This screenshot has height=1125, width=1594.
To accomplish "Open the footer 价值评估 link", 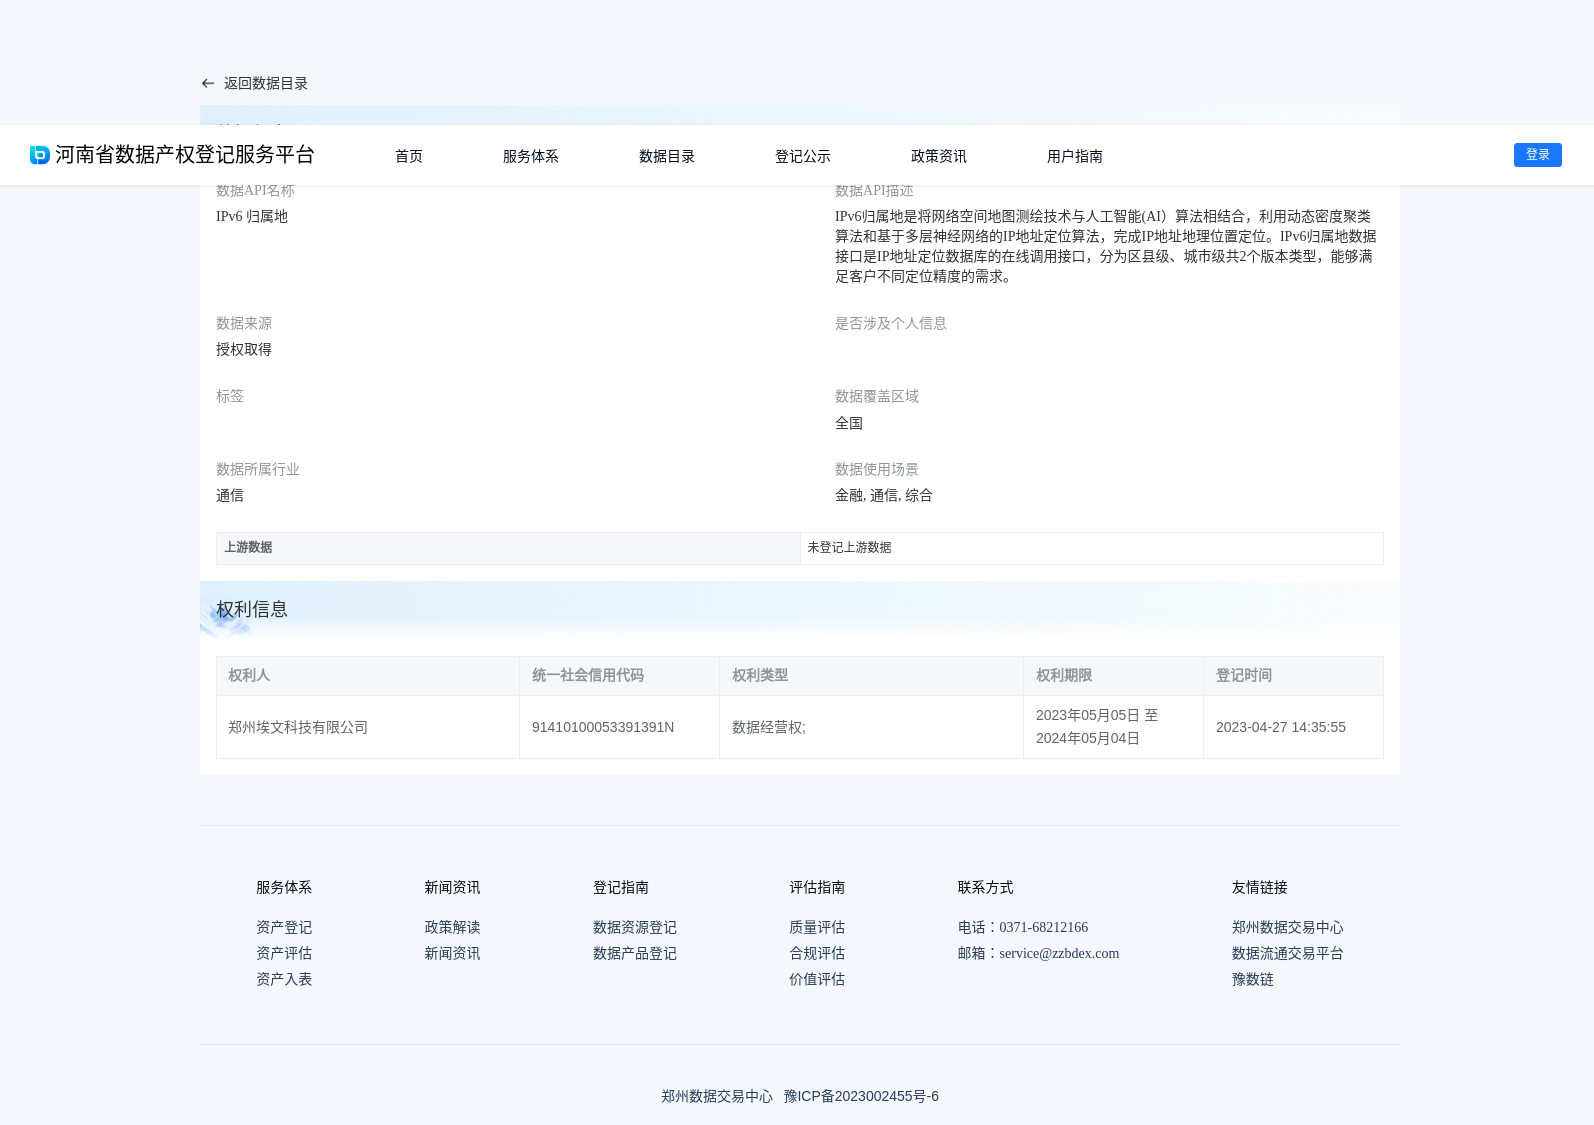I will click(x=817, y=980).
